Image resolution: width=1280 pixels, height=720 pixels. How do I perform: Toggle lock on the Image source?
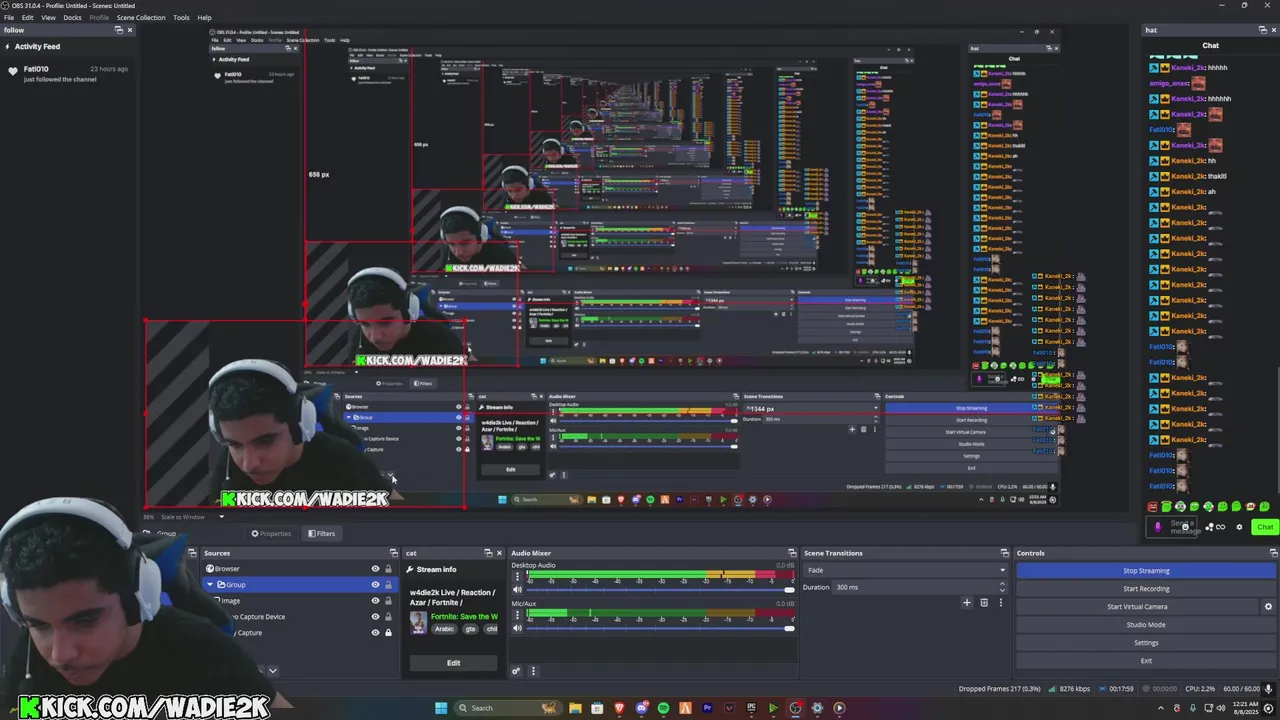tap(389, 601)
